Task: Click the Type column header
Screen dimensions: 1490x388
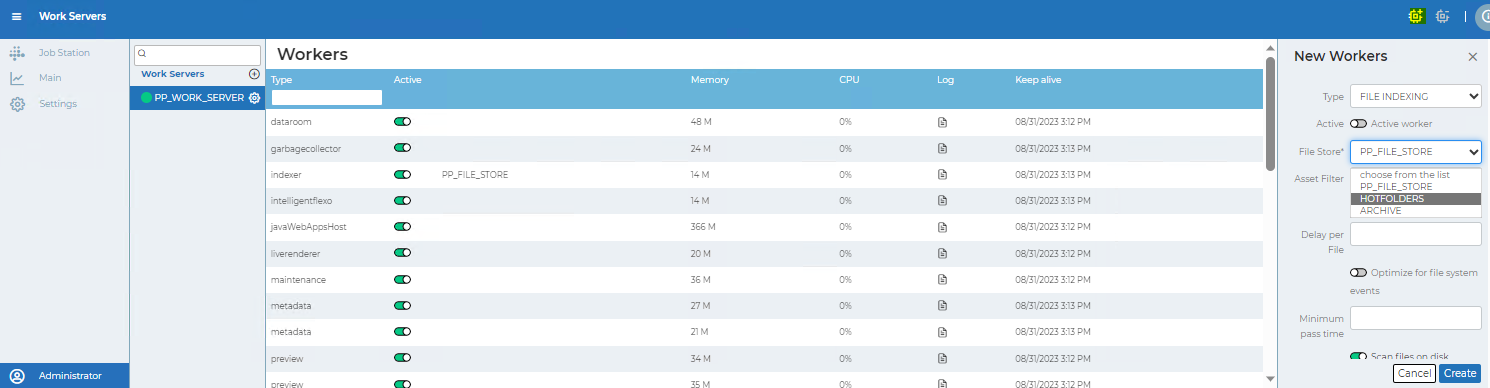Action: click(281, 79)
